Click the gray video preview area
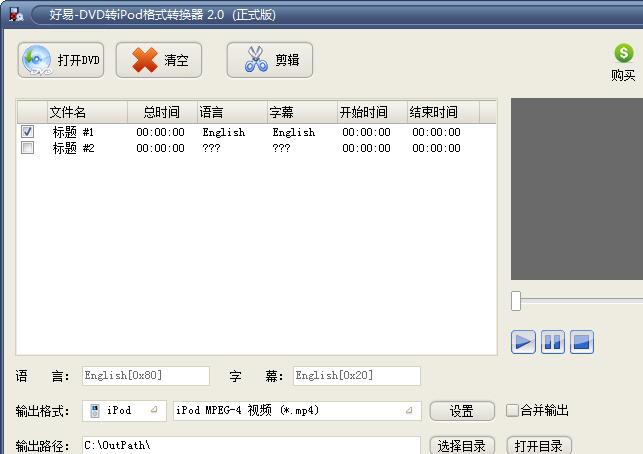This screenshot has height=454, width=643. pyautogui.click(x=577, y=189)
